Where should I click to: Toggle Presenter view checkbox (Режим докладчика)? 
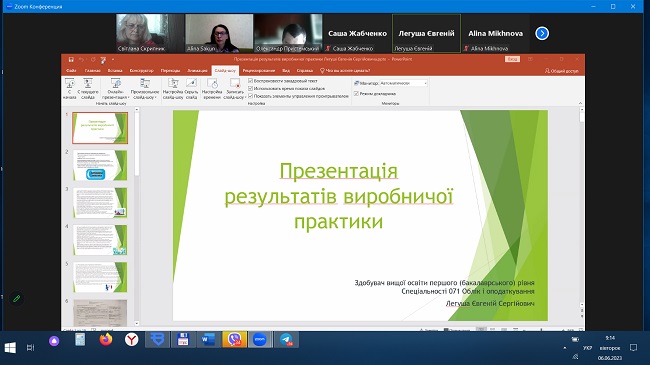point(356,94)
